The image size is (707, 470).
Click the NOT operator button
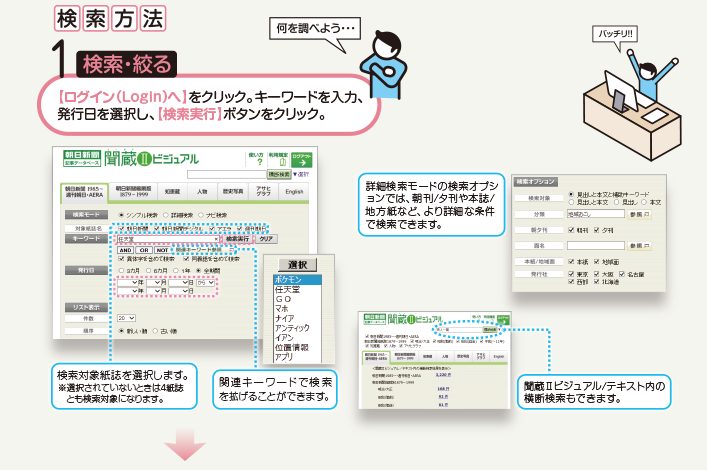click(162, 250)
